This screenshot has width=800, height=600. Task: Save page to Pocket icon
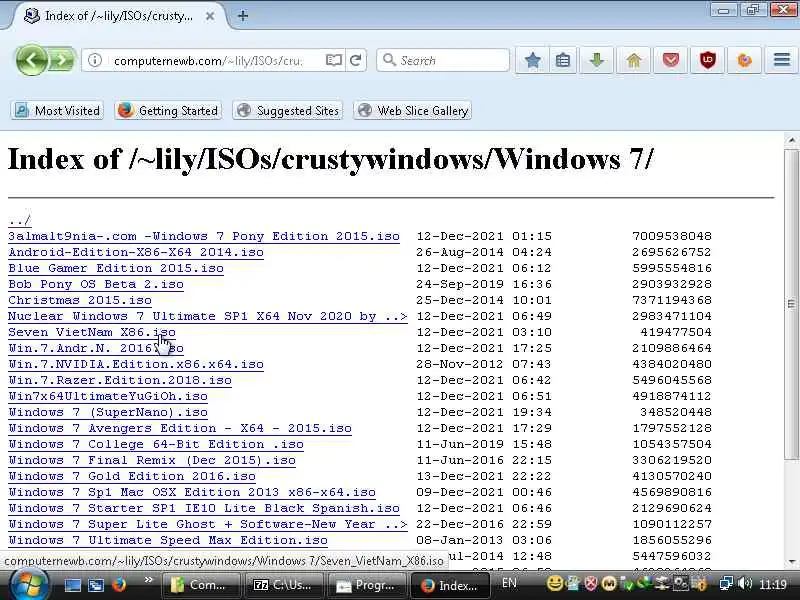(671, 60)
